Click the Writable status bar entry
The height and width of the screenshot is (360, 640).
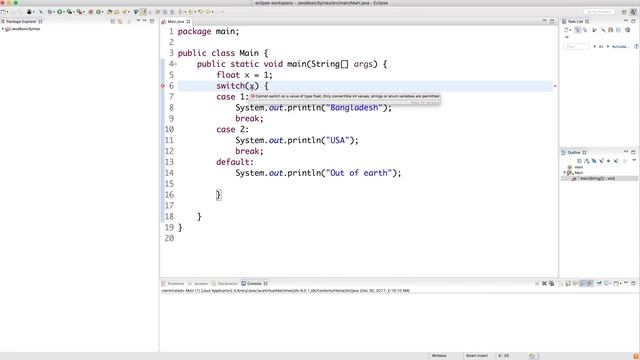[439, 356]
